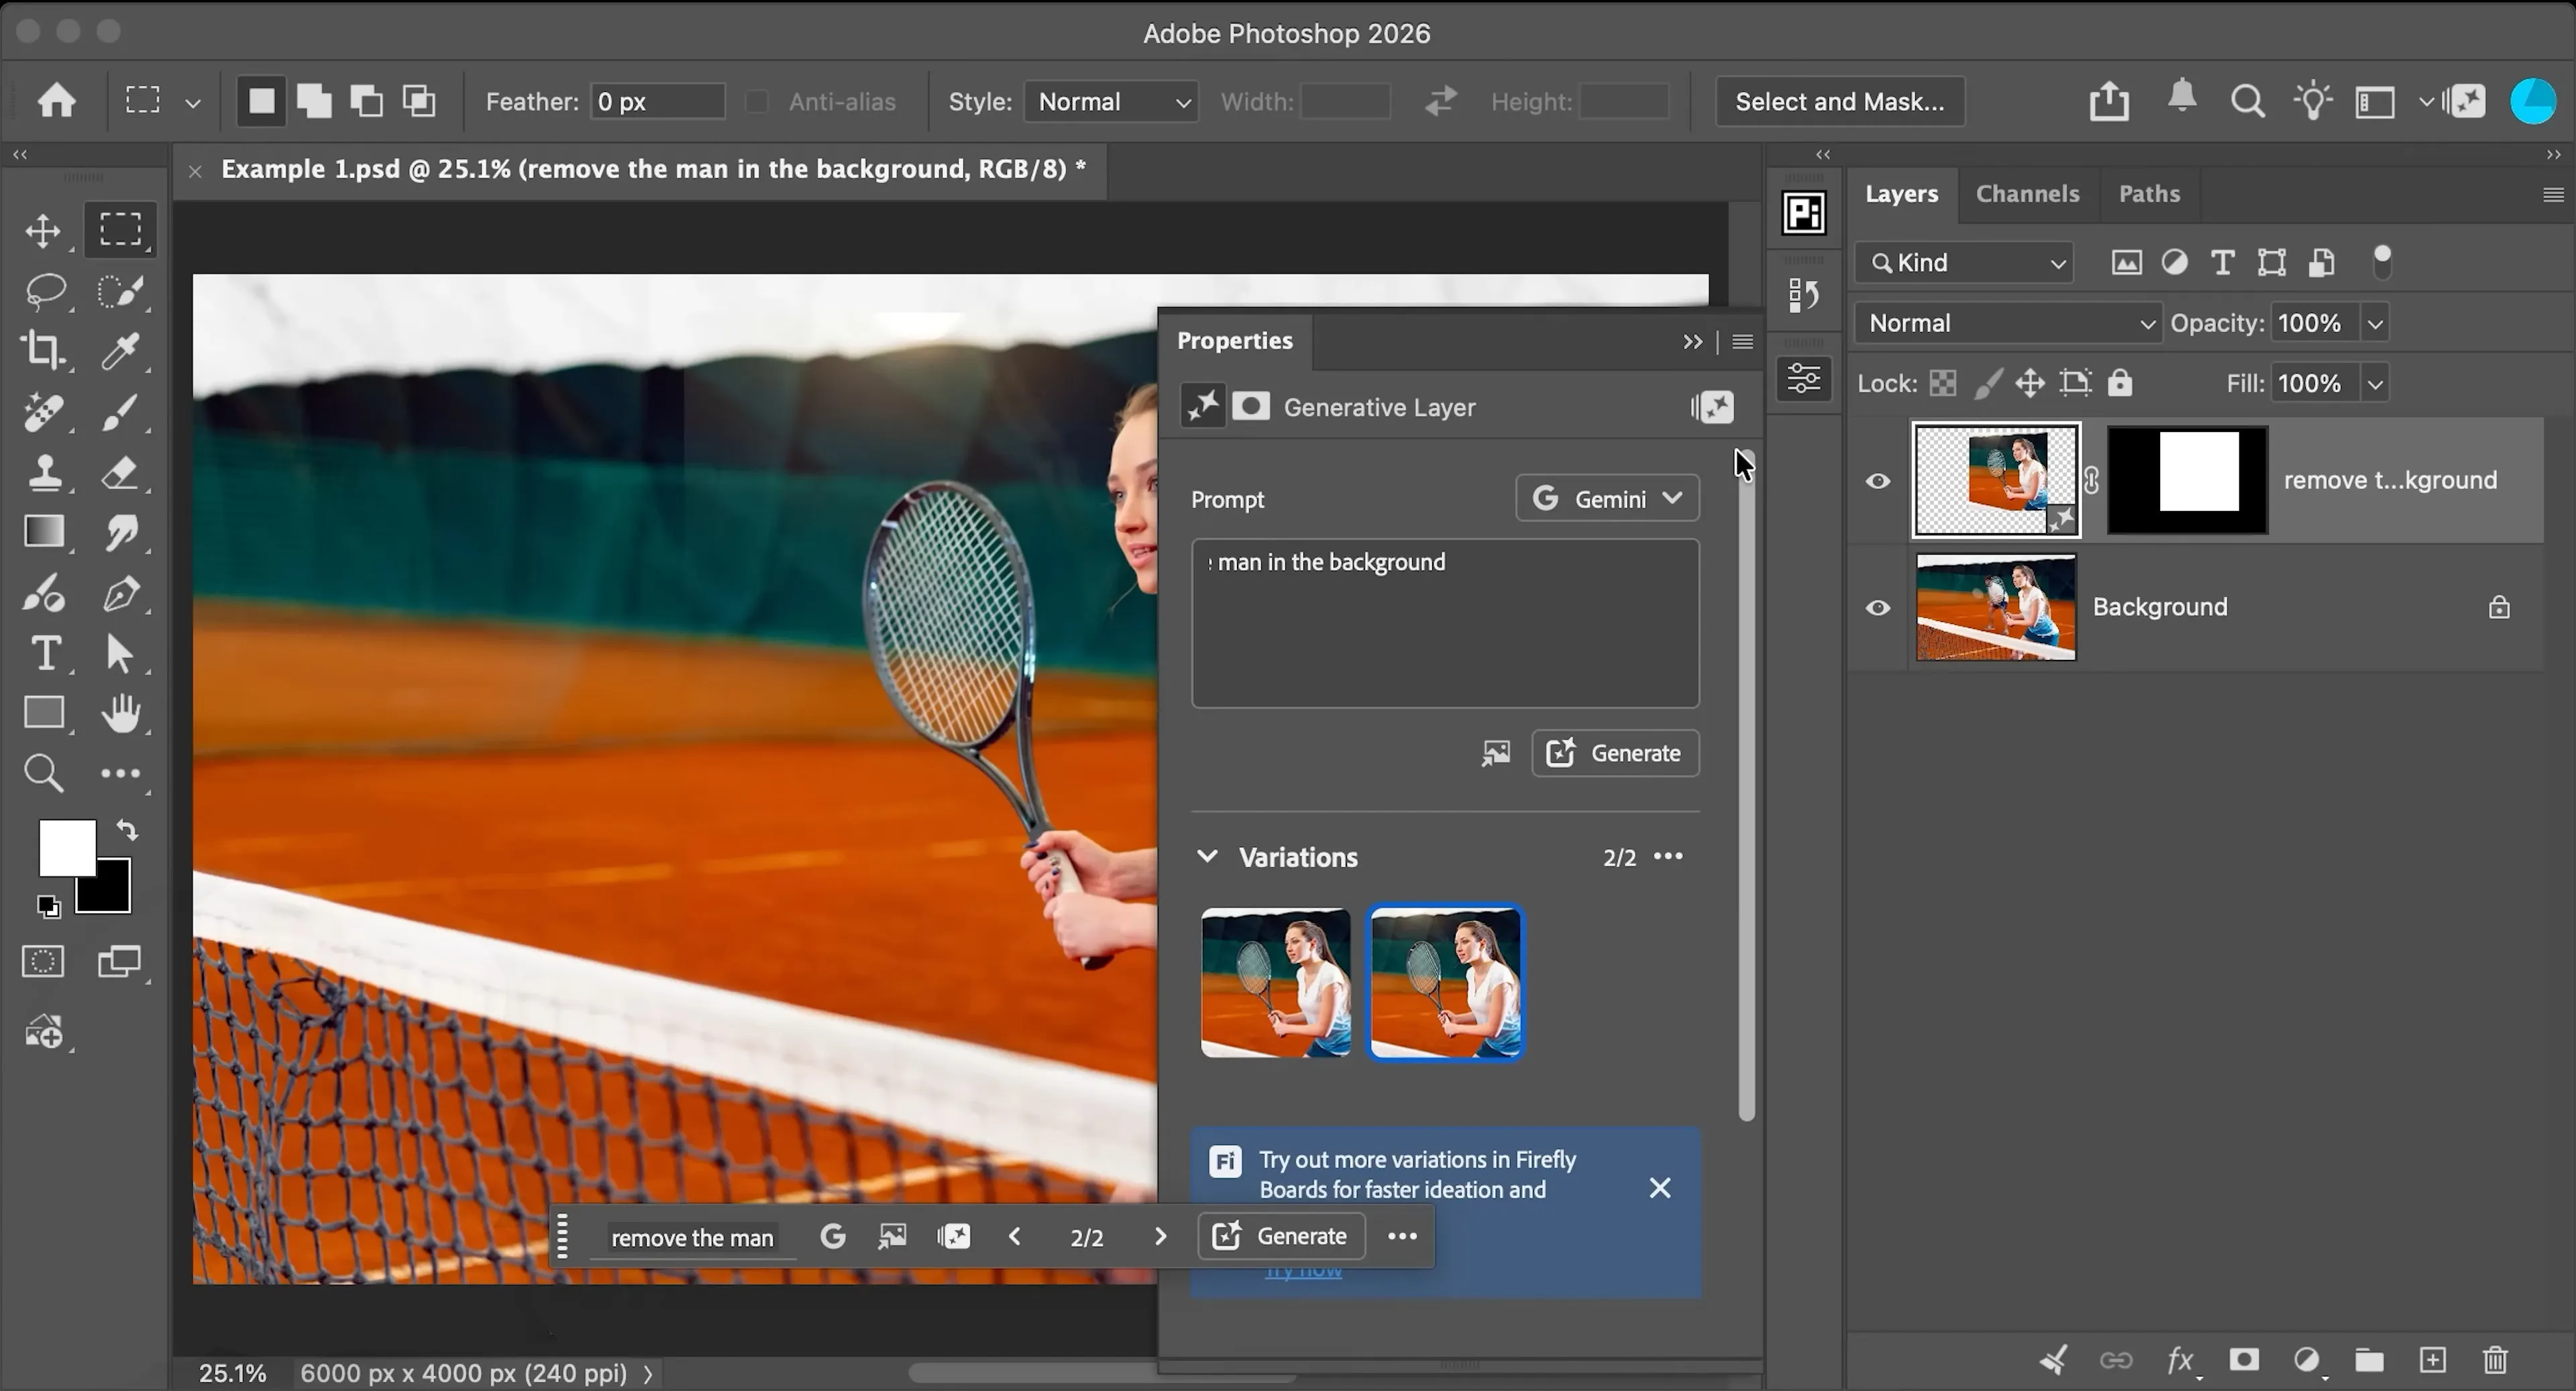
Task: Create a new group folder icon
Action: click(2369, 1360)
